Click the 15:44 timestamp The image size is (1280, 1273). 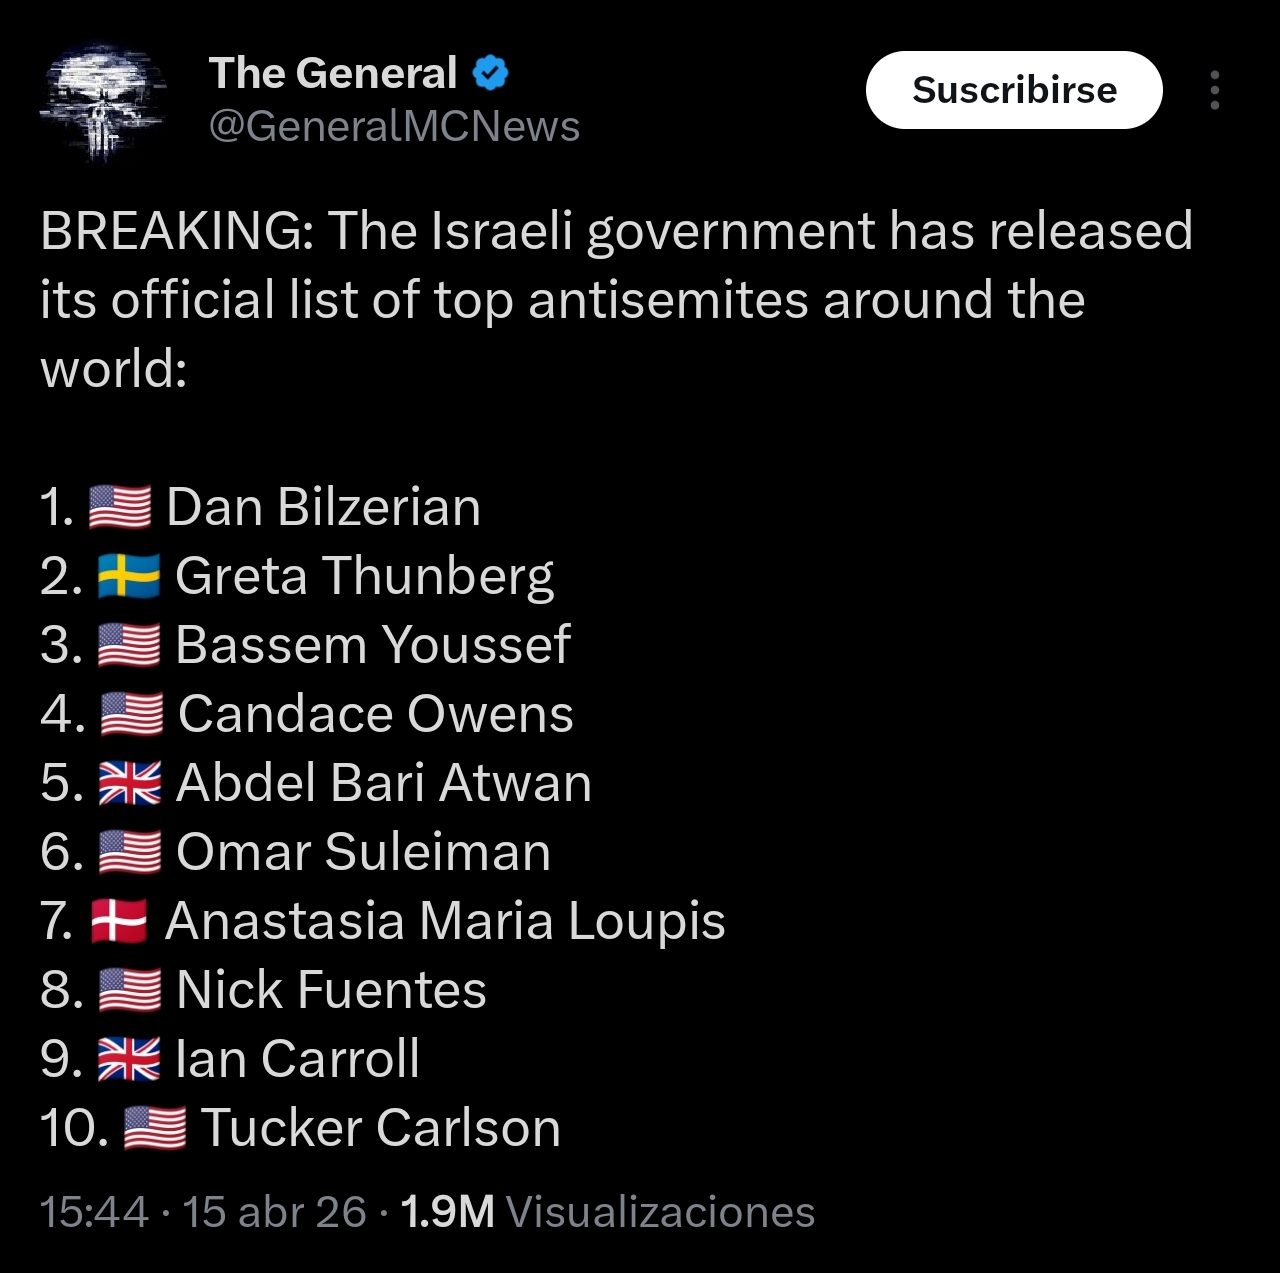pos(94,1212)
